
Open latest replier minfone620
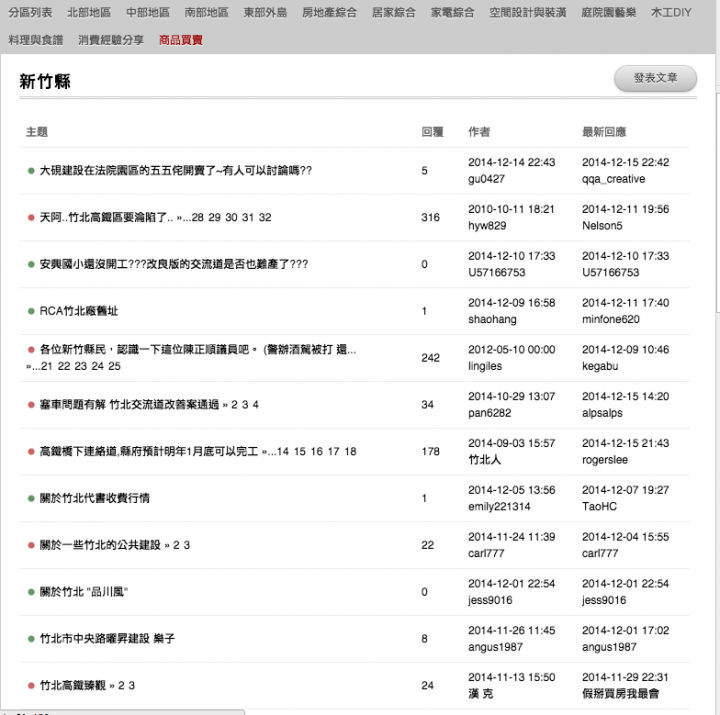[611, 320]
